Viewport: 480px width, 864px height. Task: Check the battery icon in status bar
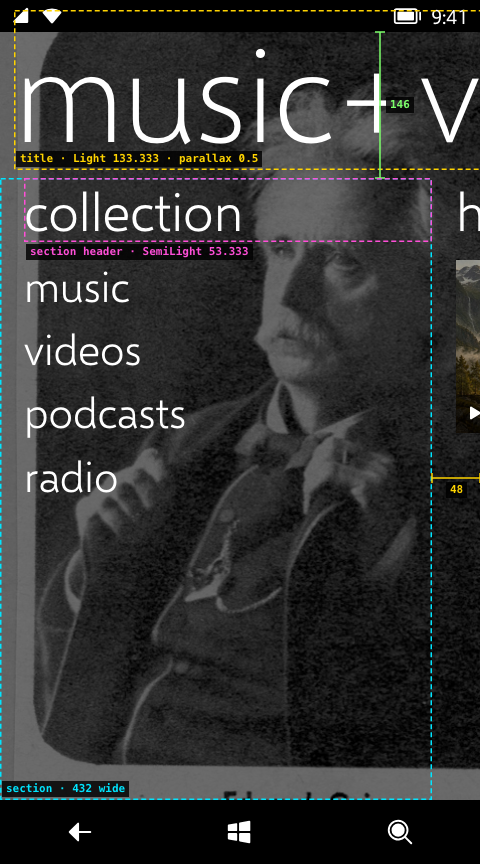(x=407, y=17)
